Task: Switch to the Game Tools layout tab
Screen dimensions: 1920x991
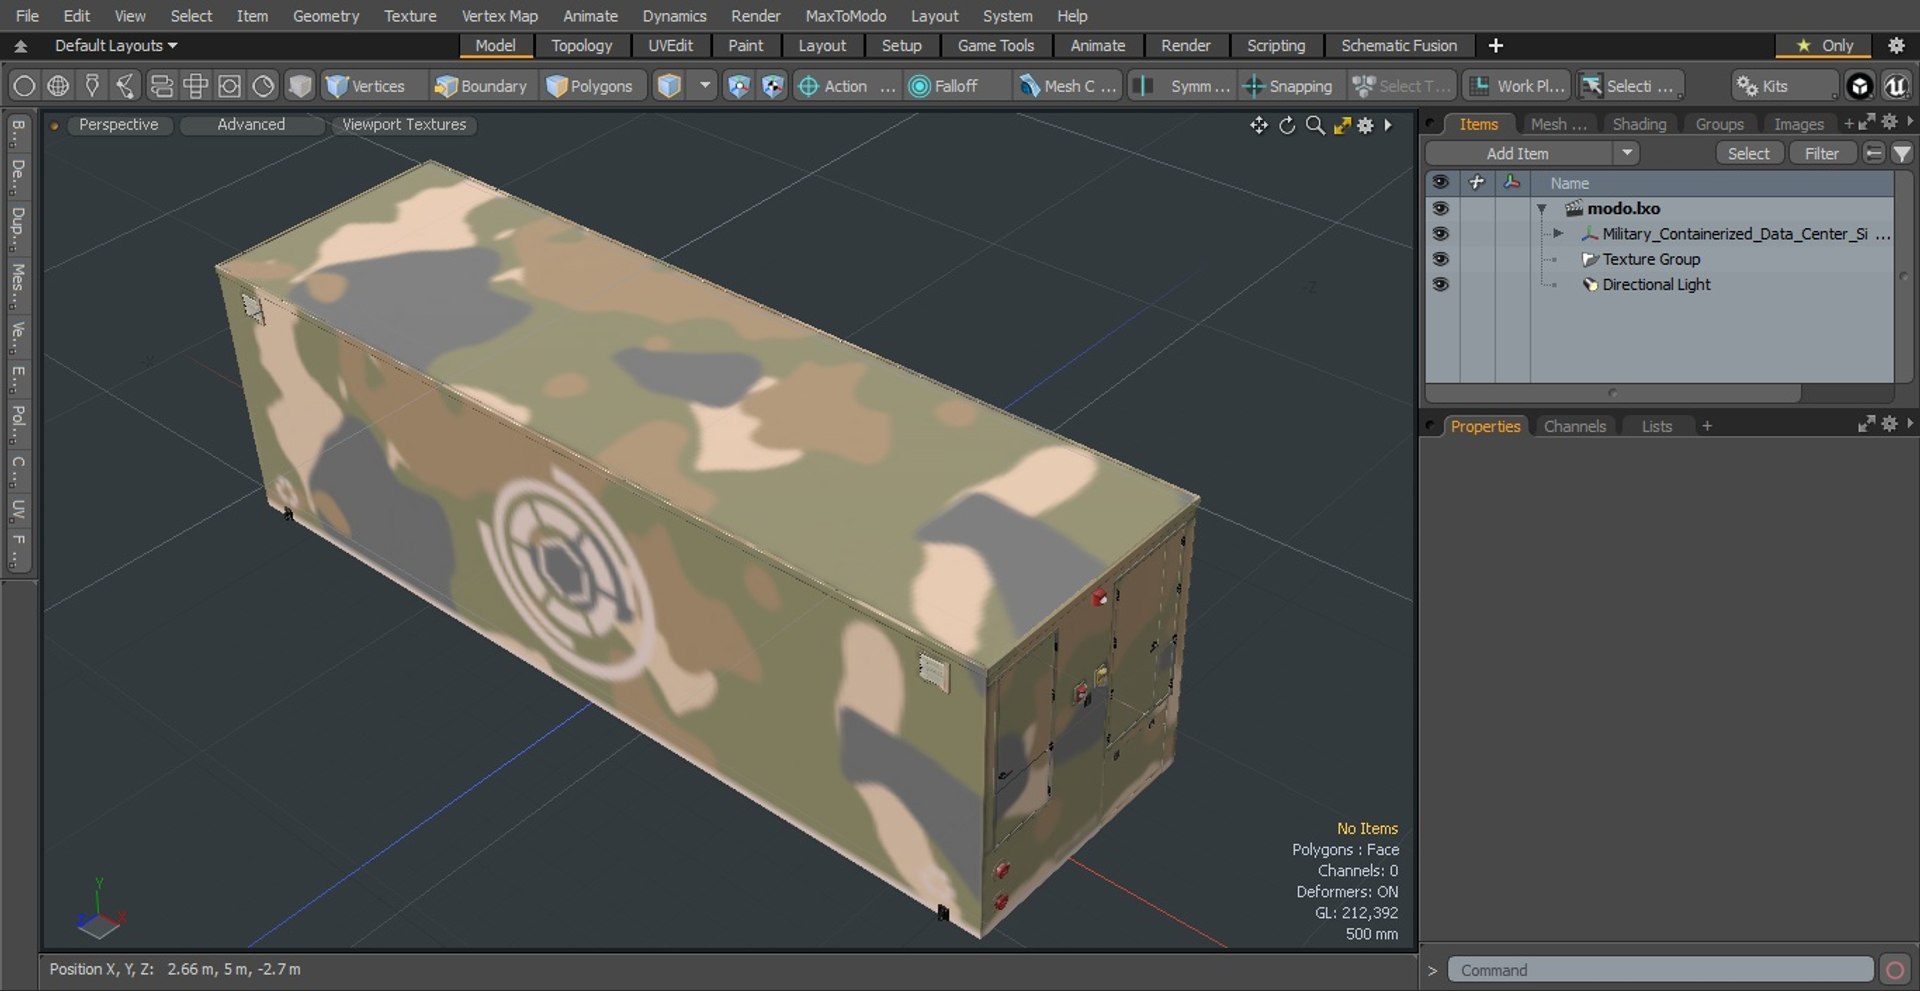Action: 995,45
